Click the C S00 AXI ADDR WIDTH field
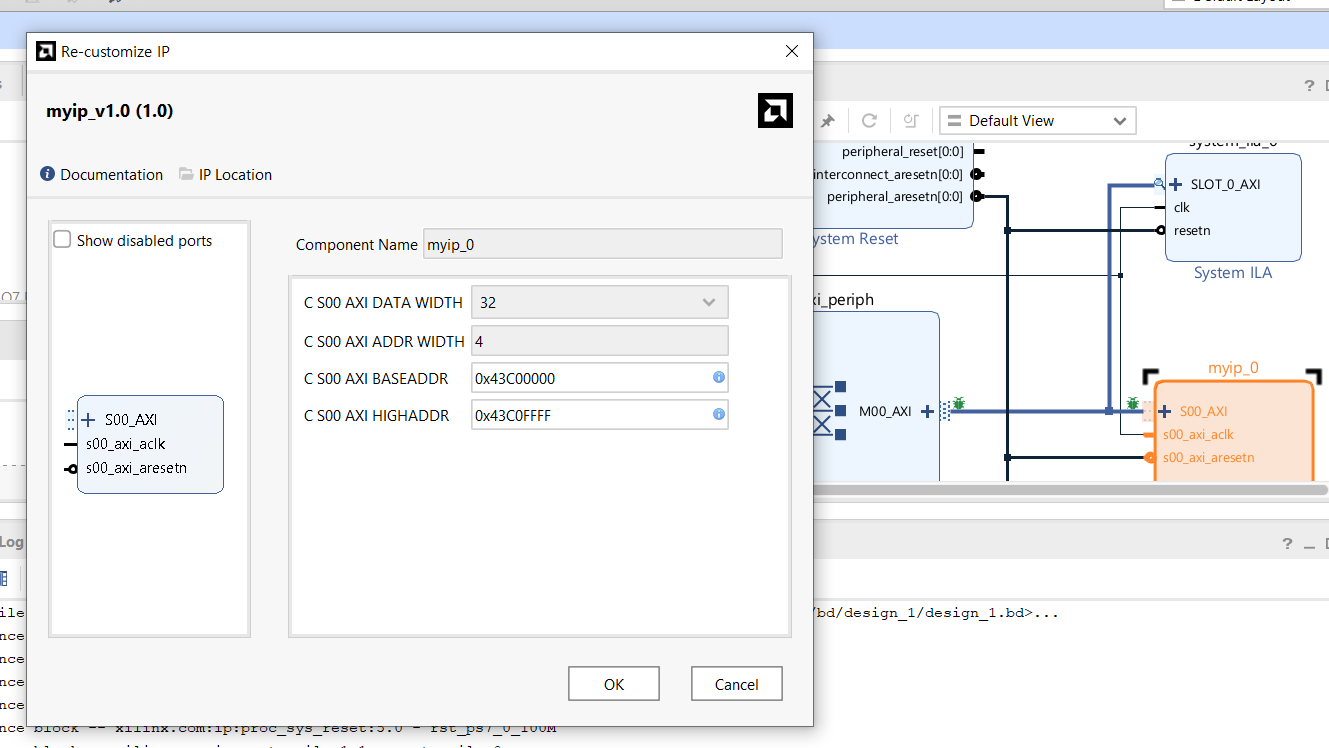The height and width of the screenshot is (748, 1329). point(600,341)
